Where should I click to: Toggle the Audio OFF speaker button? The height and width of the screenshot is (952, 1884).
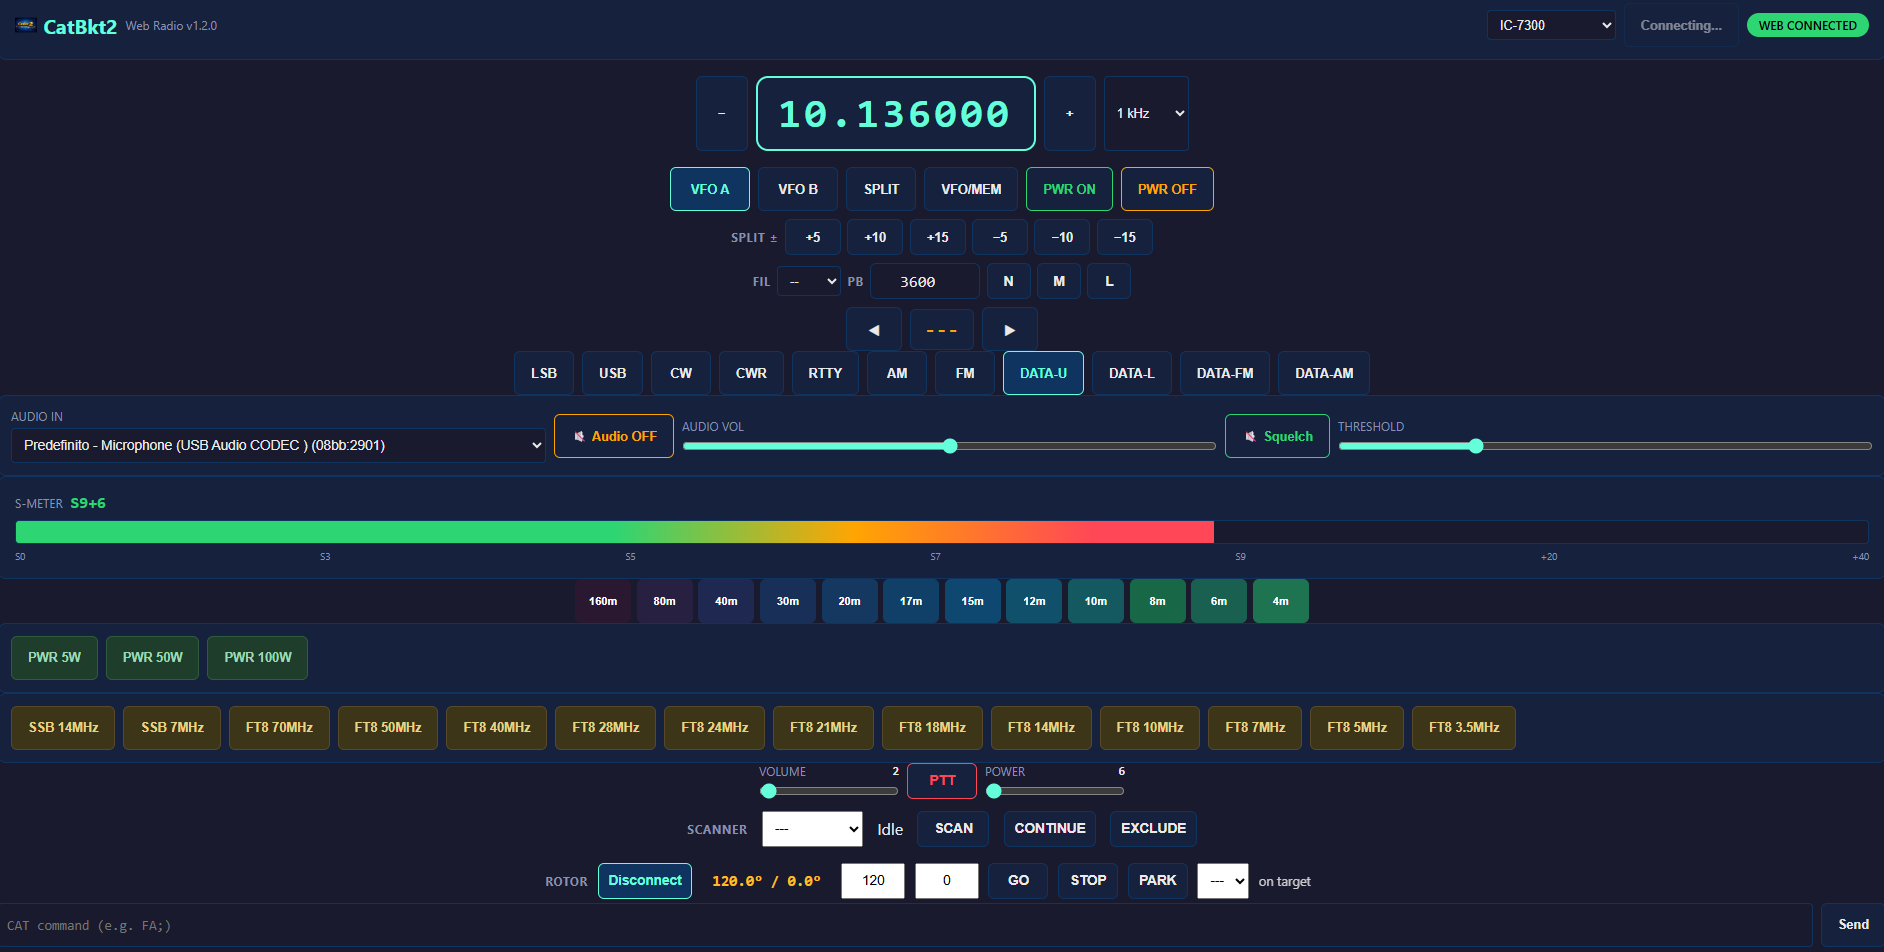pyautogui.click(x=614, y=436)
